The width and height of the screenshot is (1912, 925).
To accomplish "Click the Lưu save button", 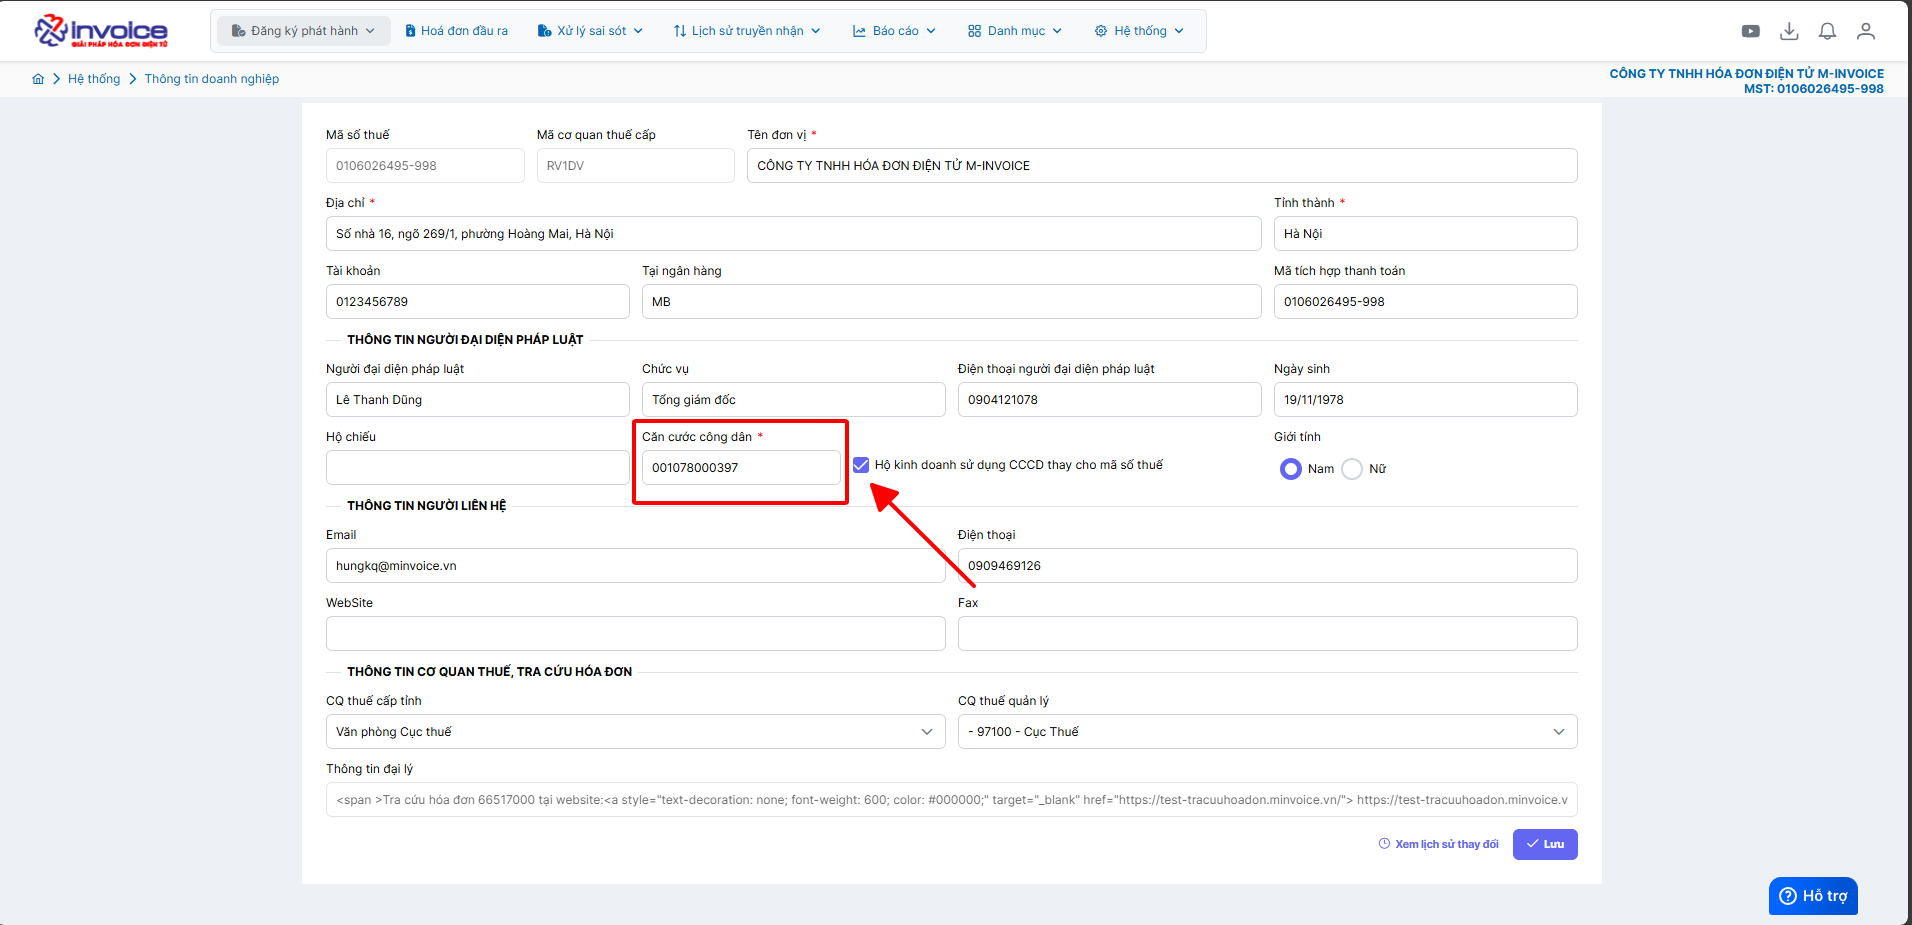I will [1545, 844].
